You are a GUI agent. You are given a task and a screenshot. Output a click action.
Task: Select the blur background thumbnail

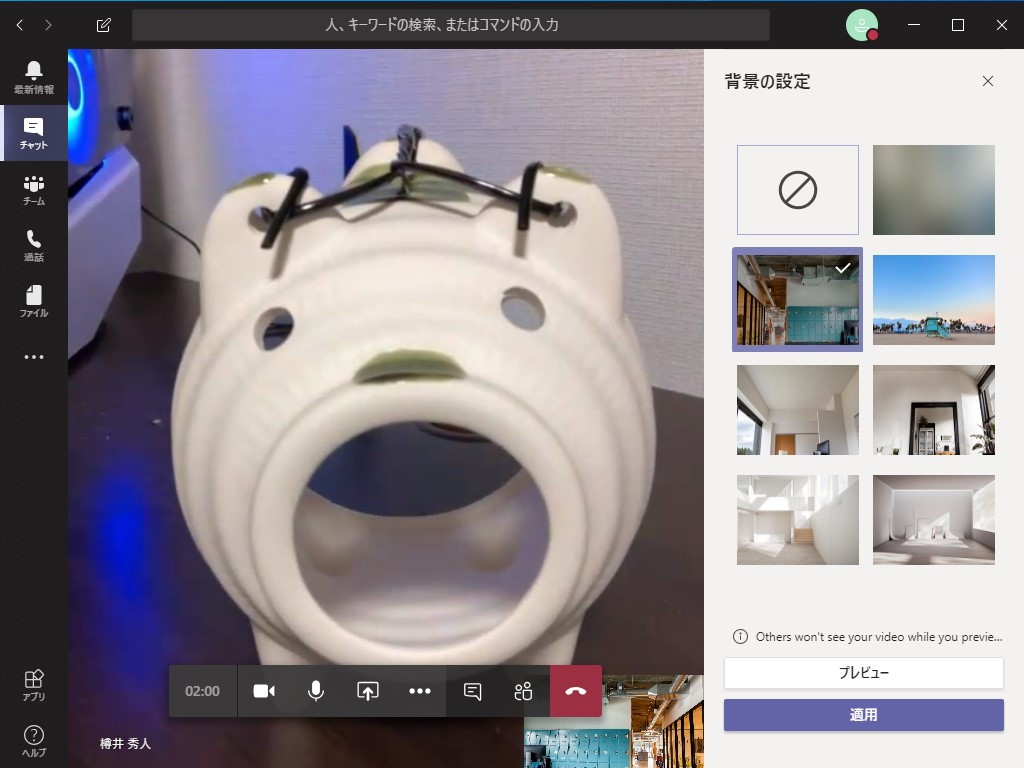[x=933, y=190]
